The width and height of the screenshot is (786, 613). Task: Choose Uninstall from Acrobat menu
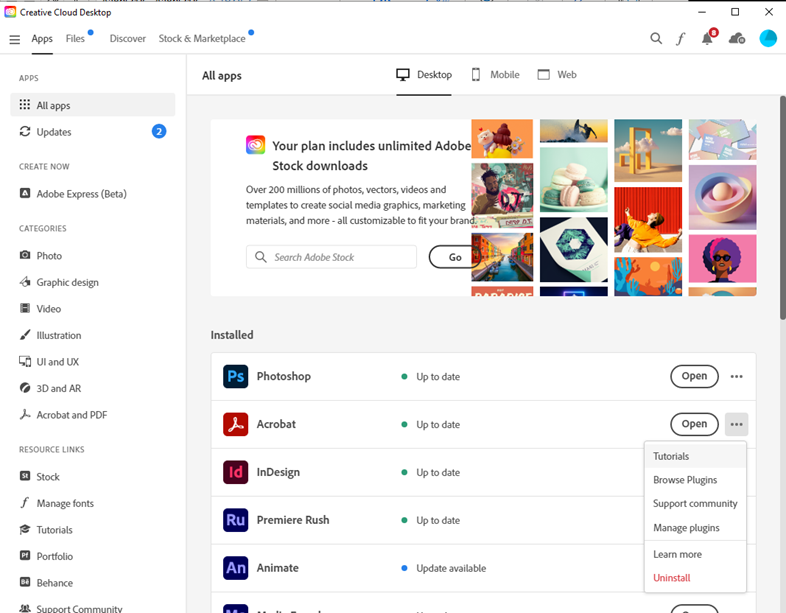click(695, 577)
